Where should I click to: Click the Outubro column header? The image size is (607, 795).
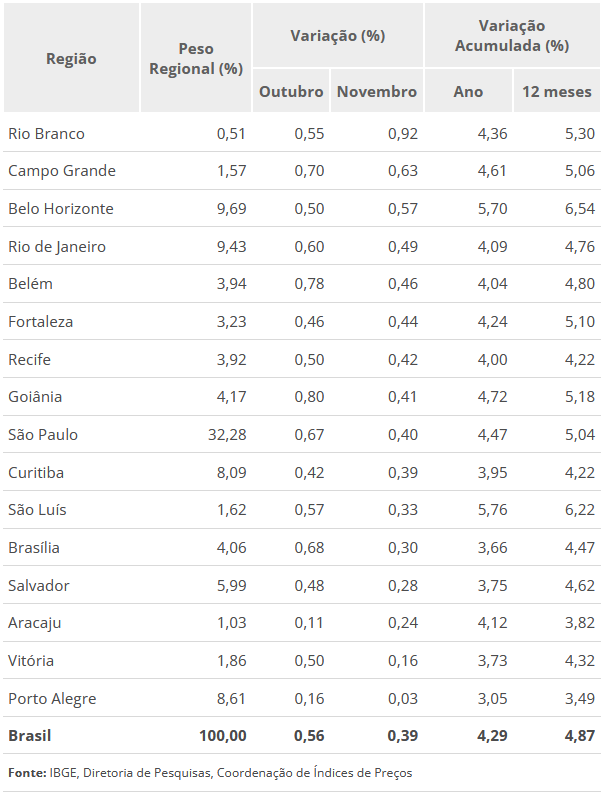coord(291,91)
